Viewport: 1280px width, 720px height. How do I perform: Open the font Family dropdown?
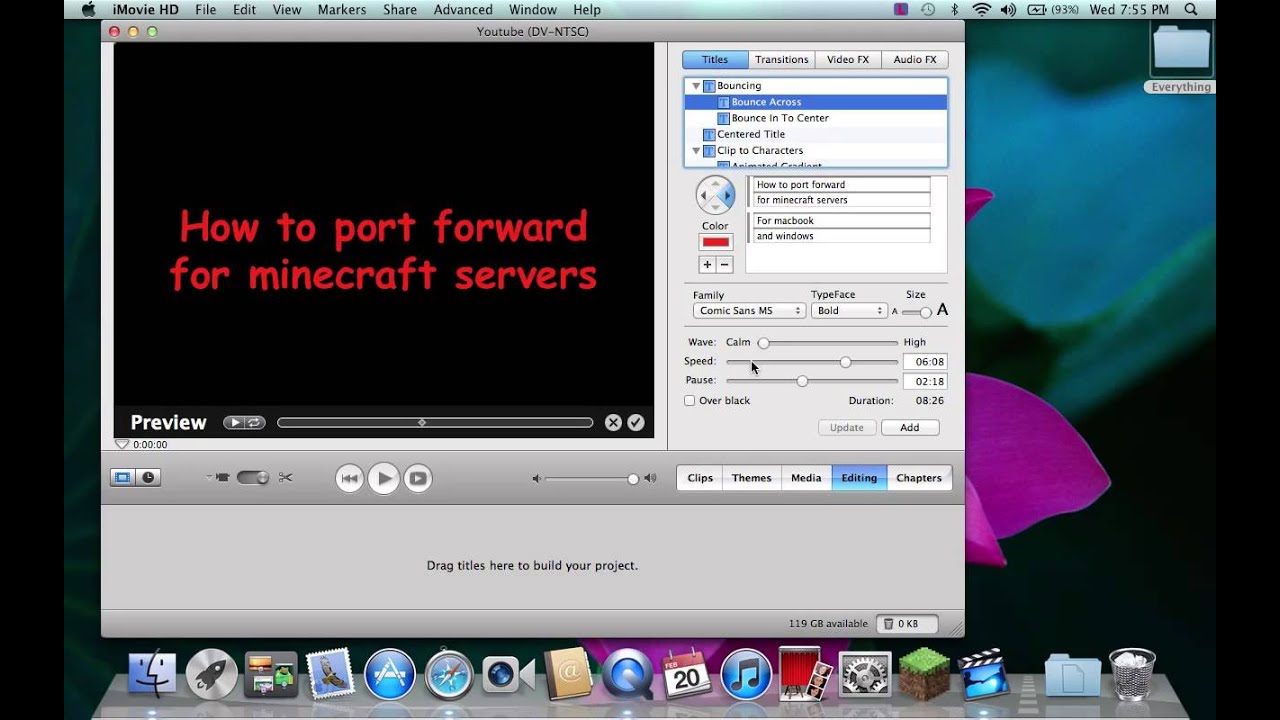pos(749,311)
